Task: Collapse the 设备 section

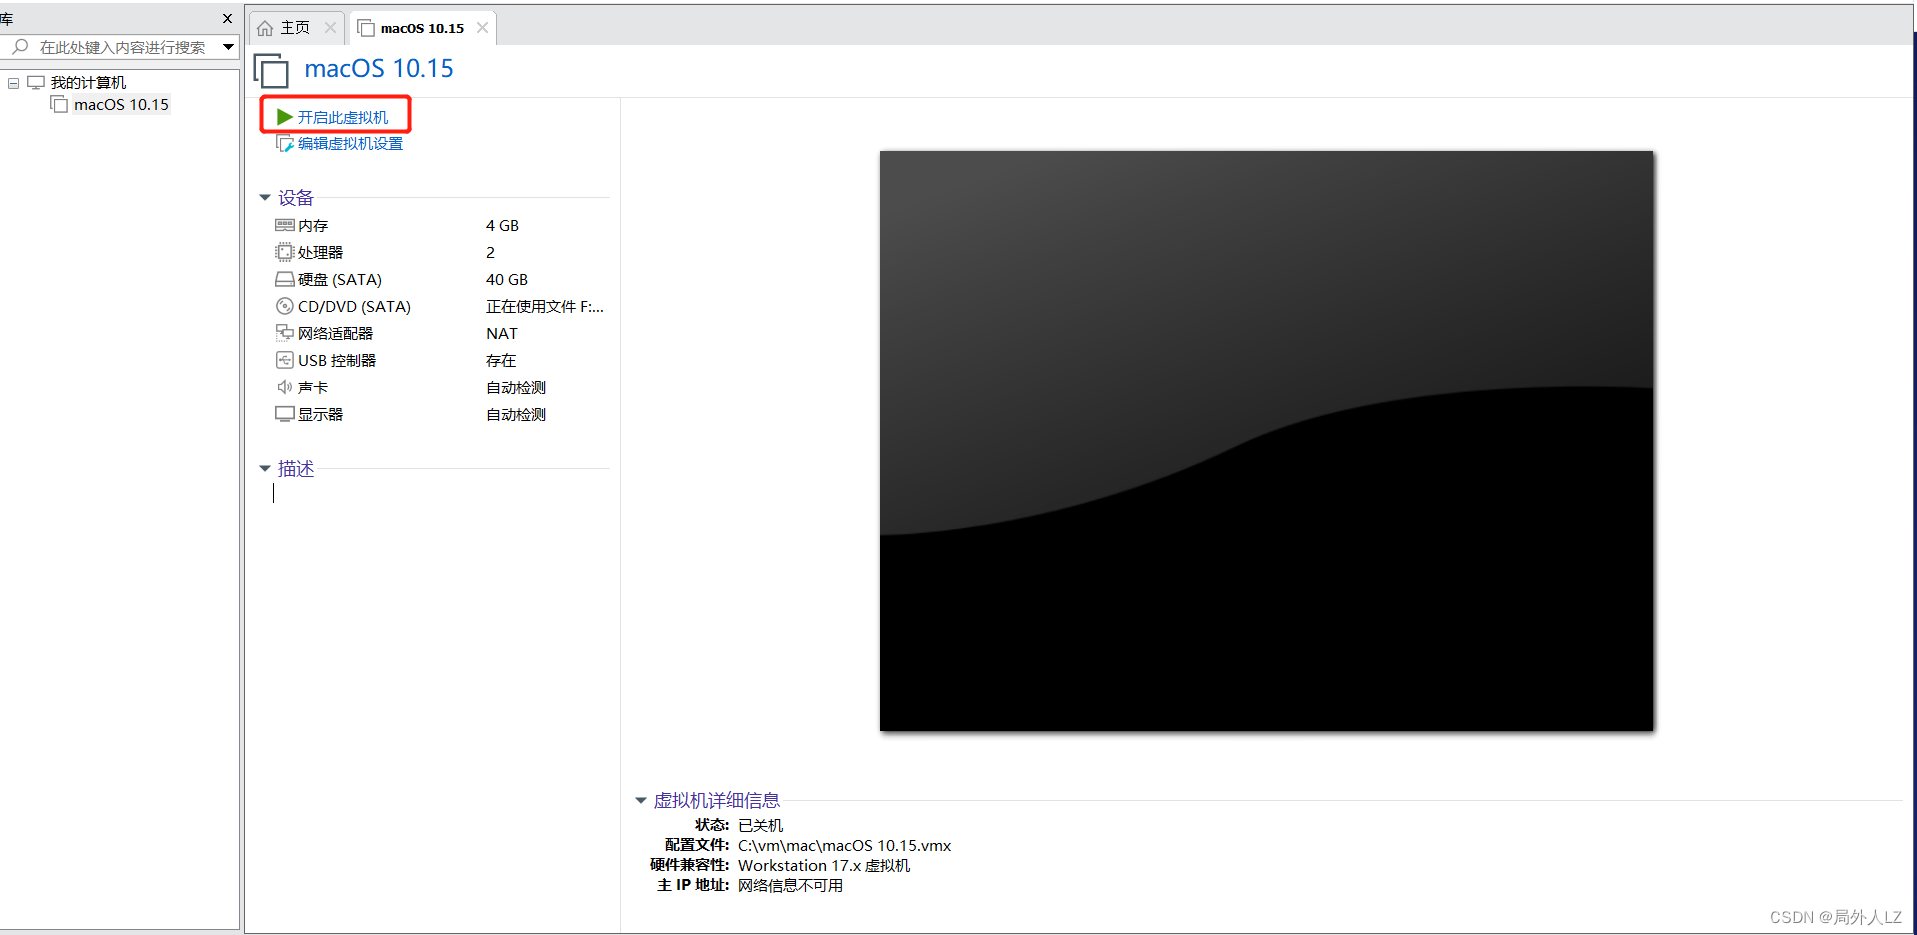Action: (265, 198)
